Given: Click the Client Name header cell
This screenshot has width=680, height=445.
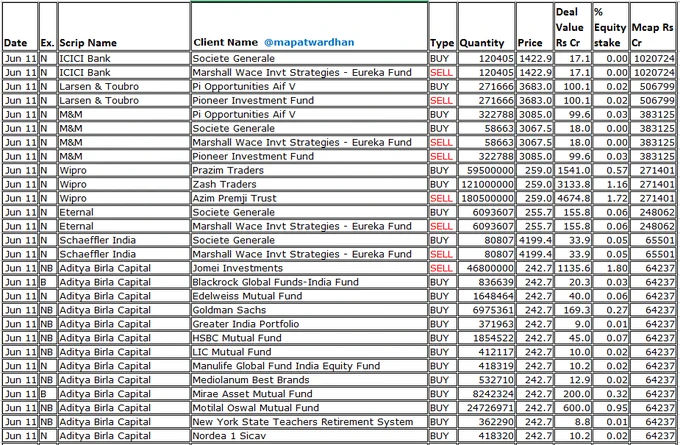Looking at the screenshot, I should 309,27.
